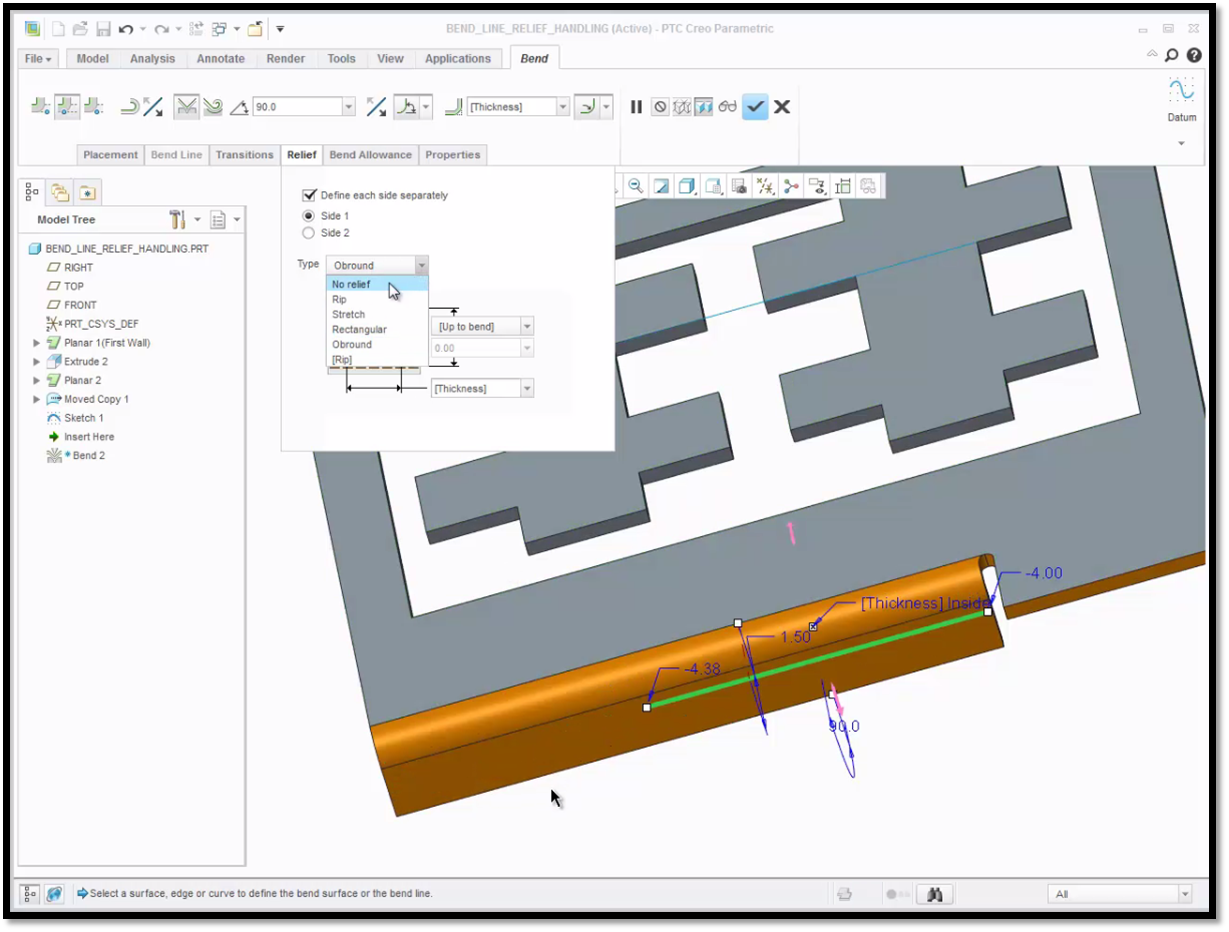Open the angle dimension scheme dropdown arrow
This screenshot has height=932, width=1229.
tap(427, 106)
